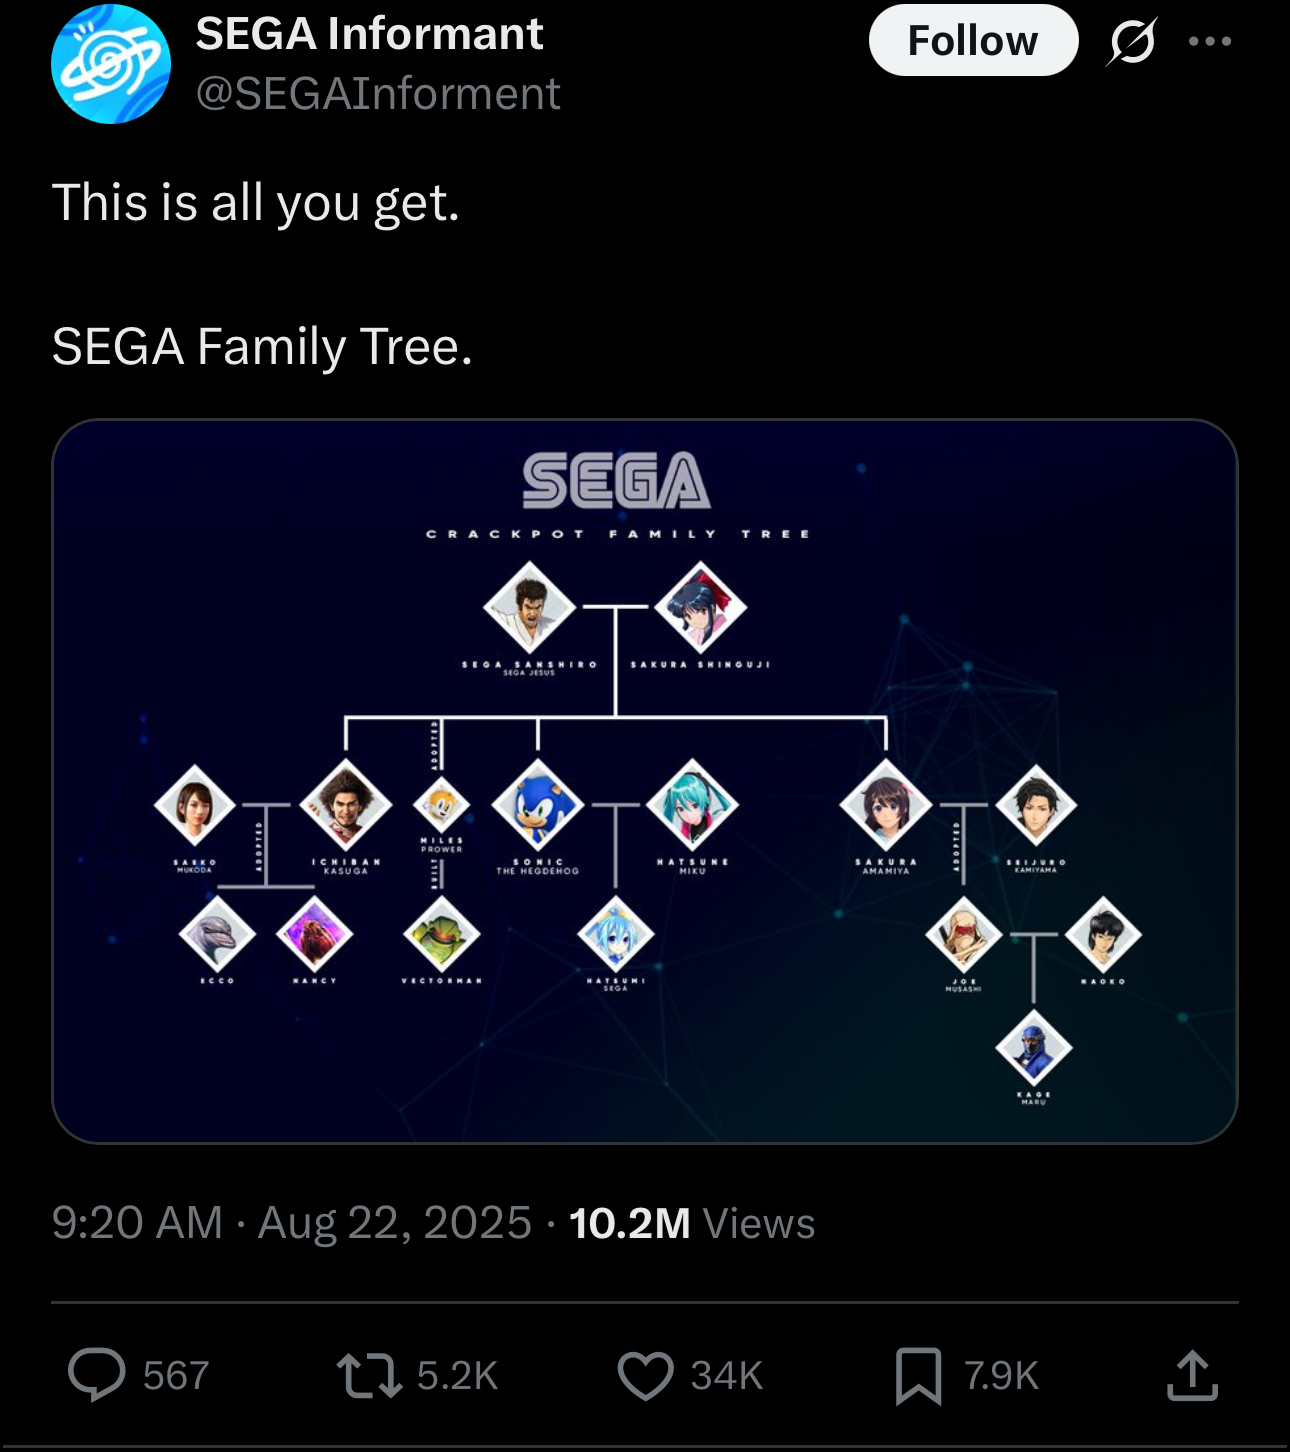Open SEGA Informant profile avatar

click(111, 64)
